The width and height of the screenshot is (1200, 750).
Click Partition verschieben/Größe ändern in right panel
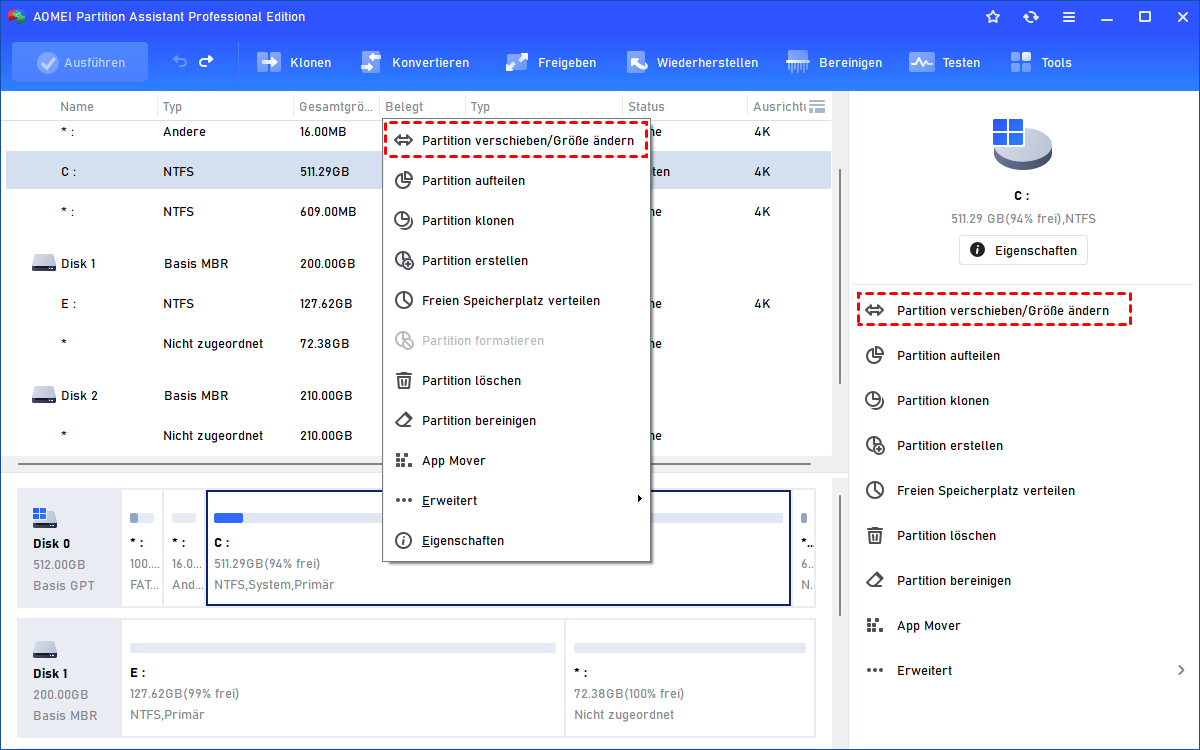(995, 310)
